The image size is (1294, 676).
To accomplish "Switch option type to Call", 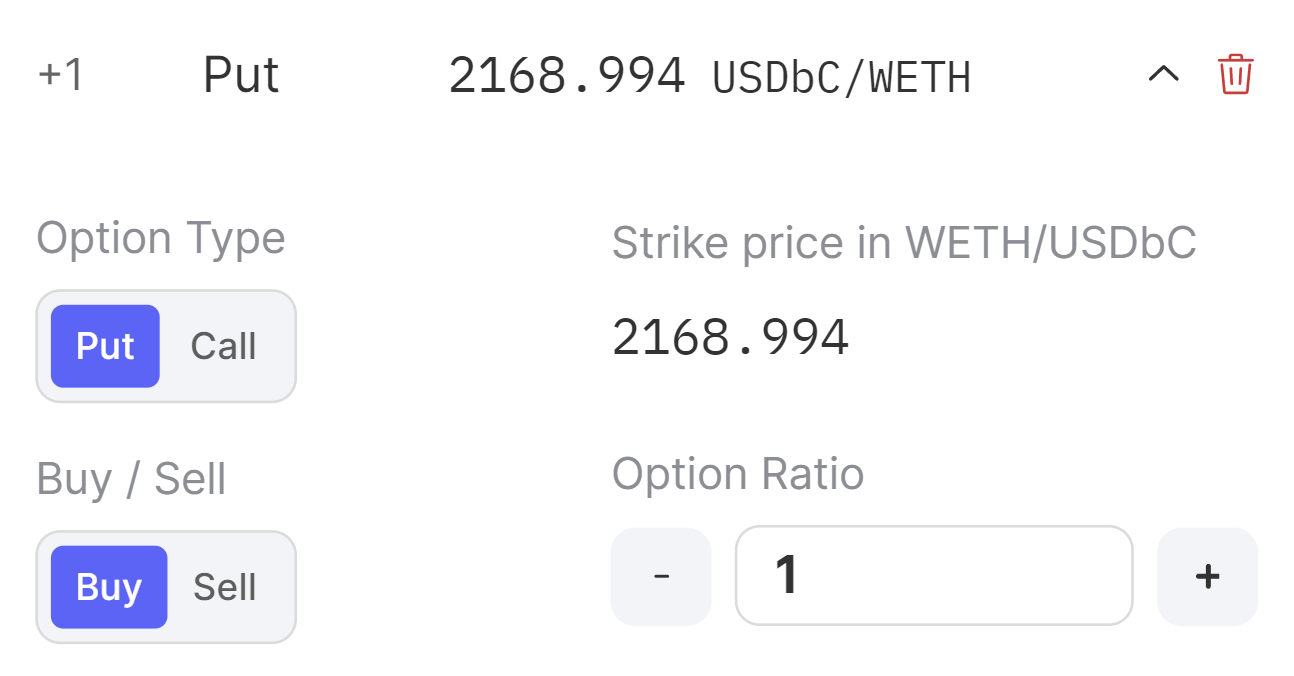I will (223, 346).
